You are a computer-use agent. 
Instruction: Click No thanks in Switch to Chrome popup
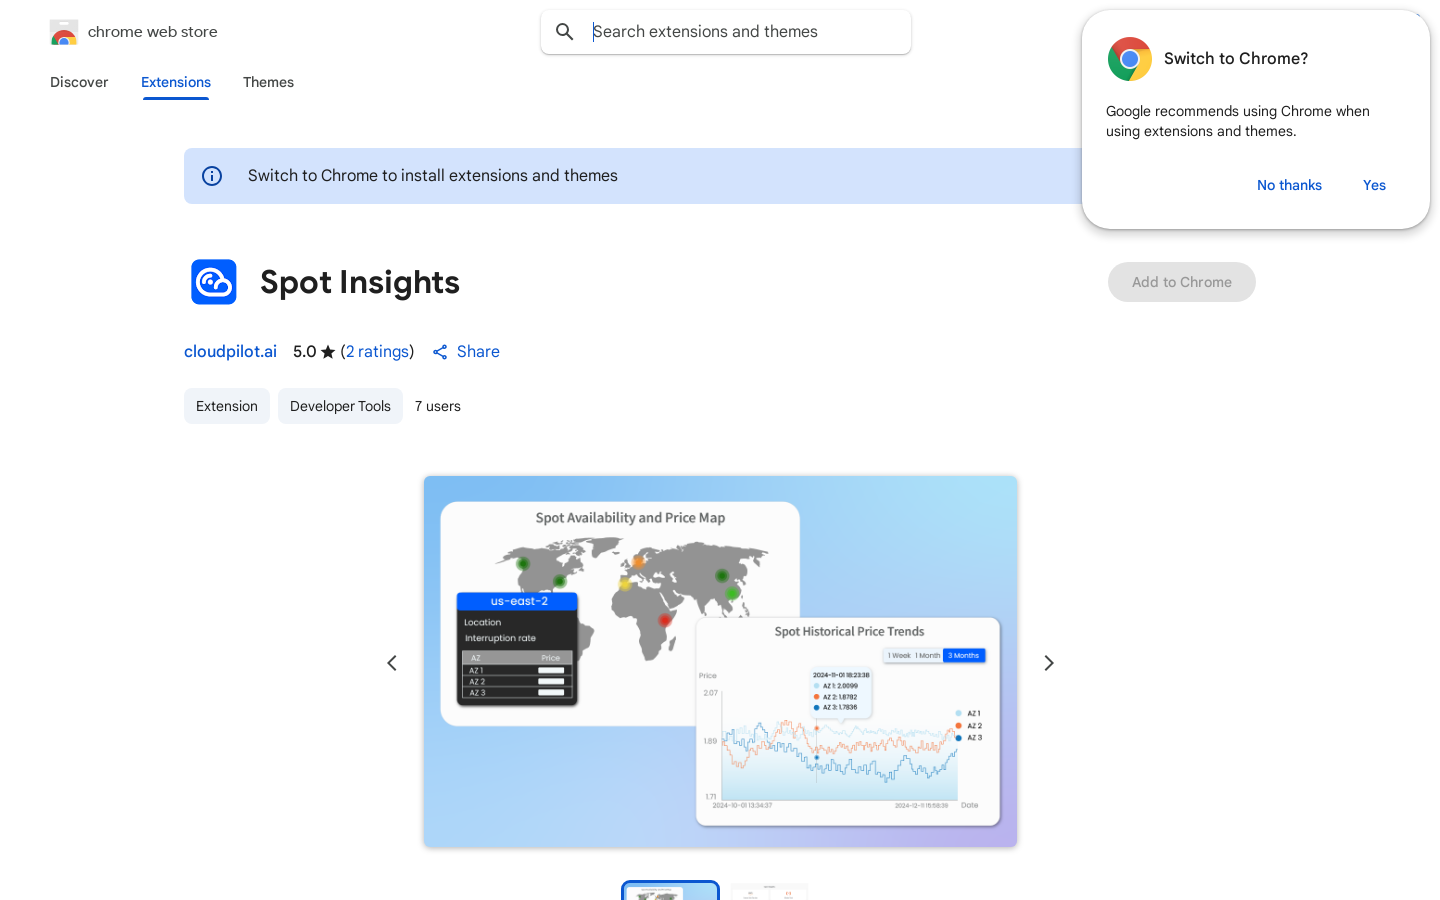[1289, 185]
